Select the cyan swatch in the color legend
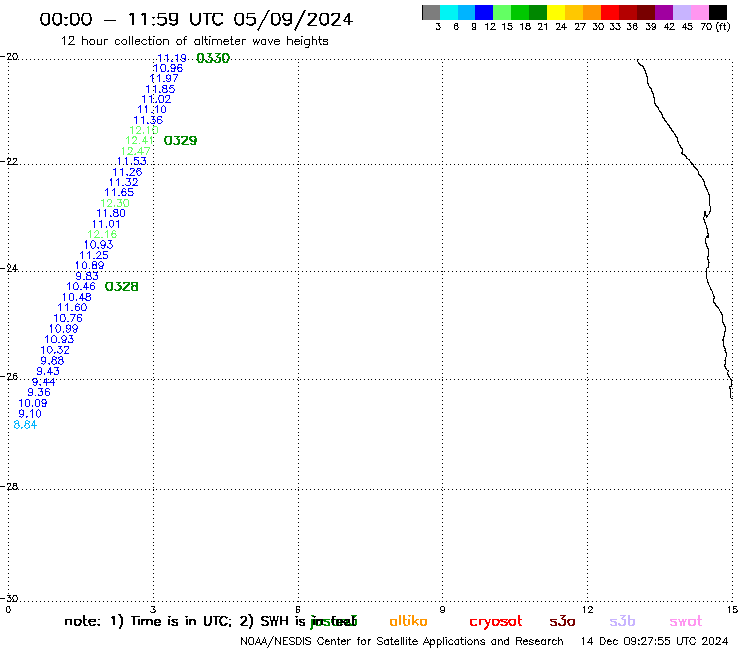The height and width of the screenshot is (650, 740). point(449,12)
